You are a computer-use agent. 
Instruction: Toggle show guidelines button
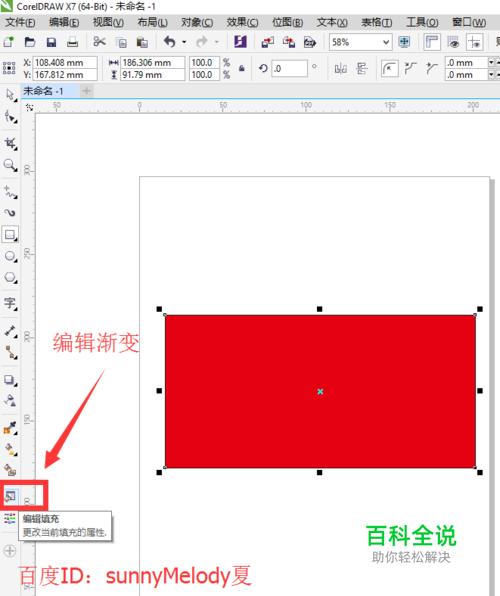[475, 42]
